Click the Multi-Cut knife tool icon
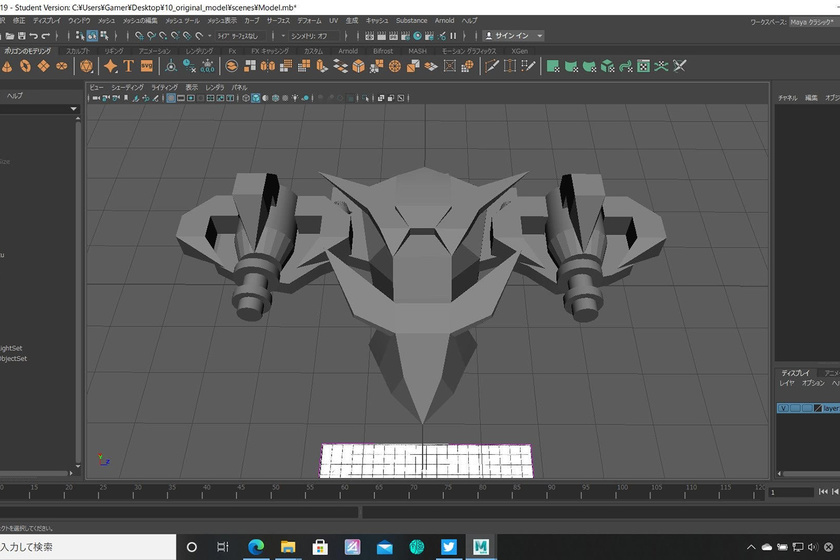 491,66
